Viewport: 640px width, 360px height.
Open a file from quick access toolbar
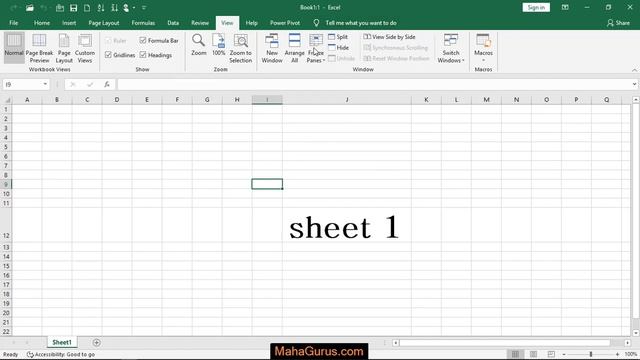click(x=30, y=8)
